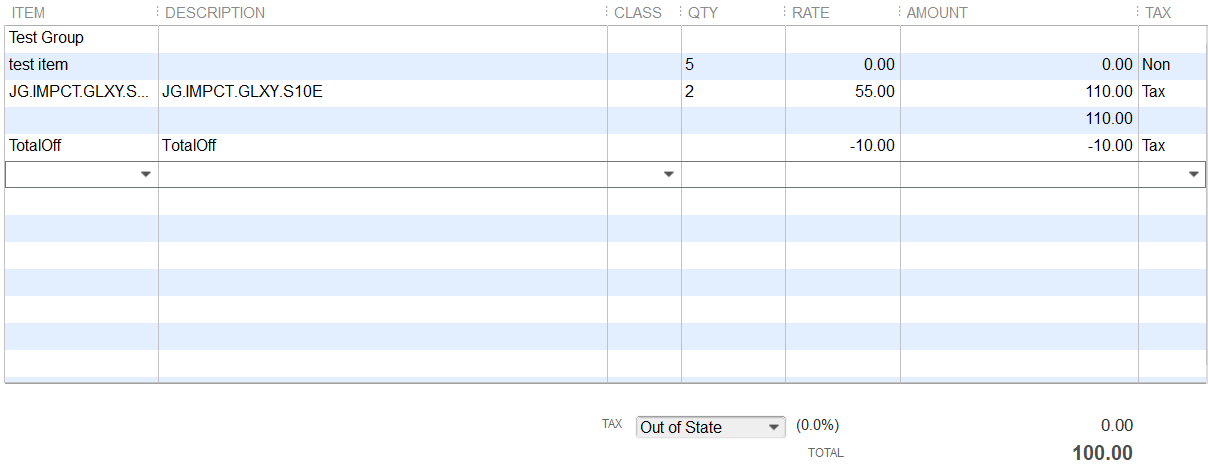
Task: Click the empty RATE field in new row
Action: click(x=843, y=174)
